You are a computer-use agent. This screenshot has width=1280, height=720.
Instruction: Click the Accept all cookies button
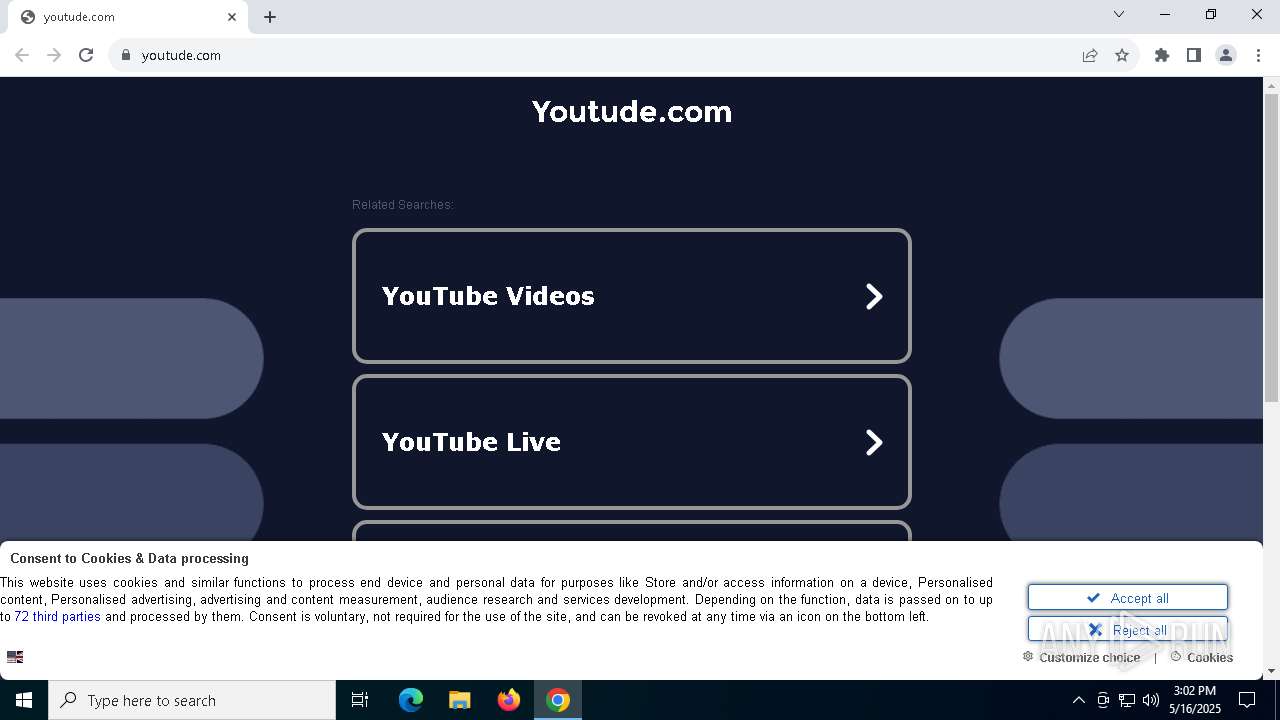pyautogui.click(x=1128, y=598)
